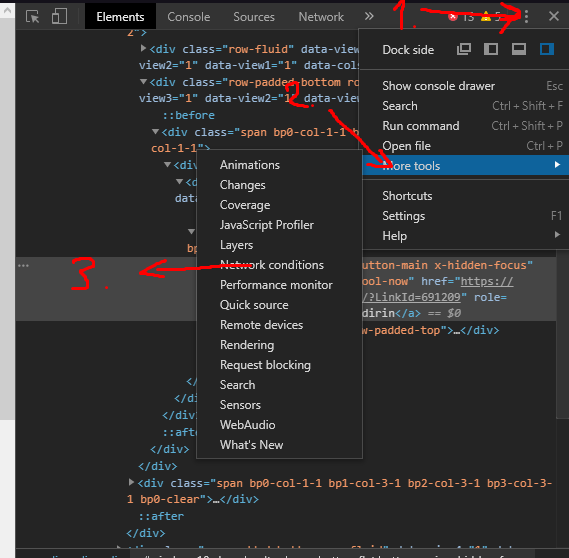This screenshot has height=558, width=569.
Task: Open the Changes tool
Action: tap(279, 185)
